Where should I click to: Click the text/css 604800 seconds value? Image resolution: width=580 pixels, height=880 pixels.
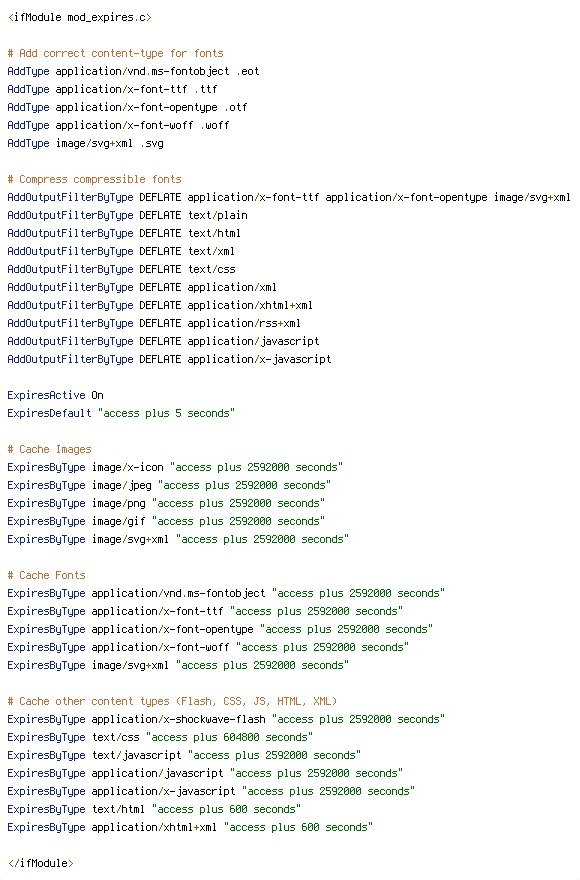[229, 737]
